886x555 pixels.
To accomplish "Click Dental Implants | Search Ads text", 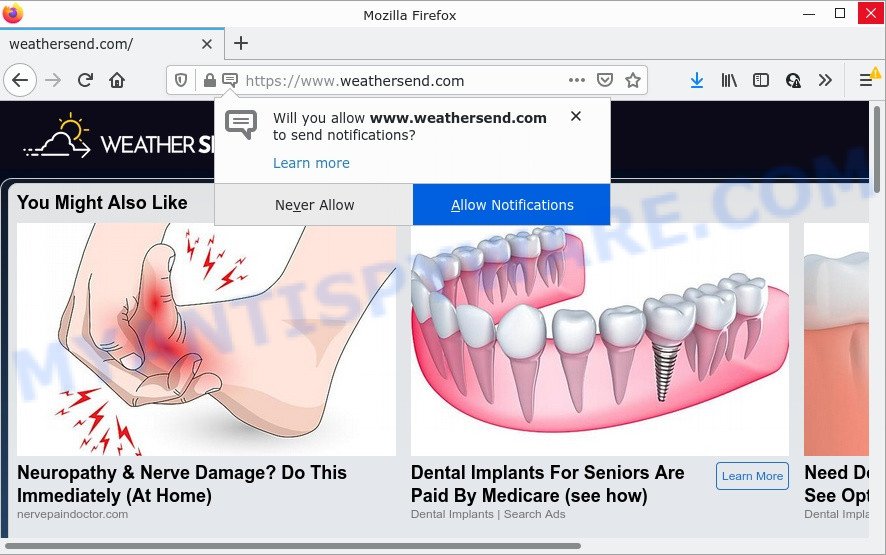I will (488, 514).
